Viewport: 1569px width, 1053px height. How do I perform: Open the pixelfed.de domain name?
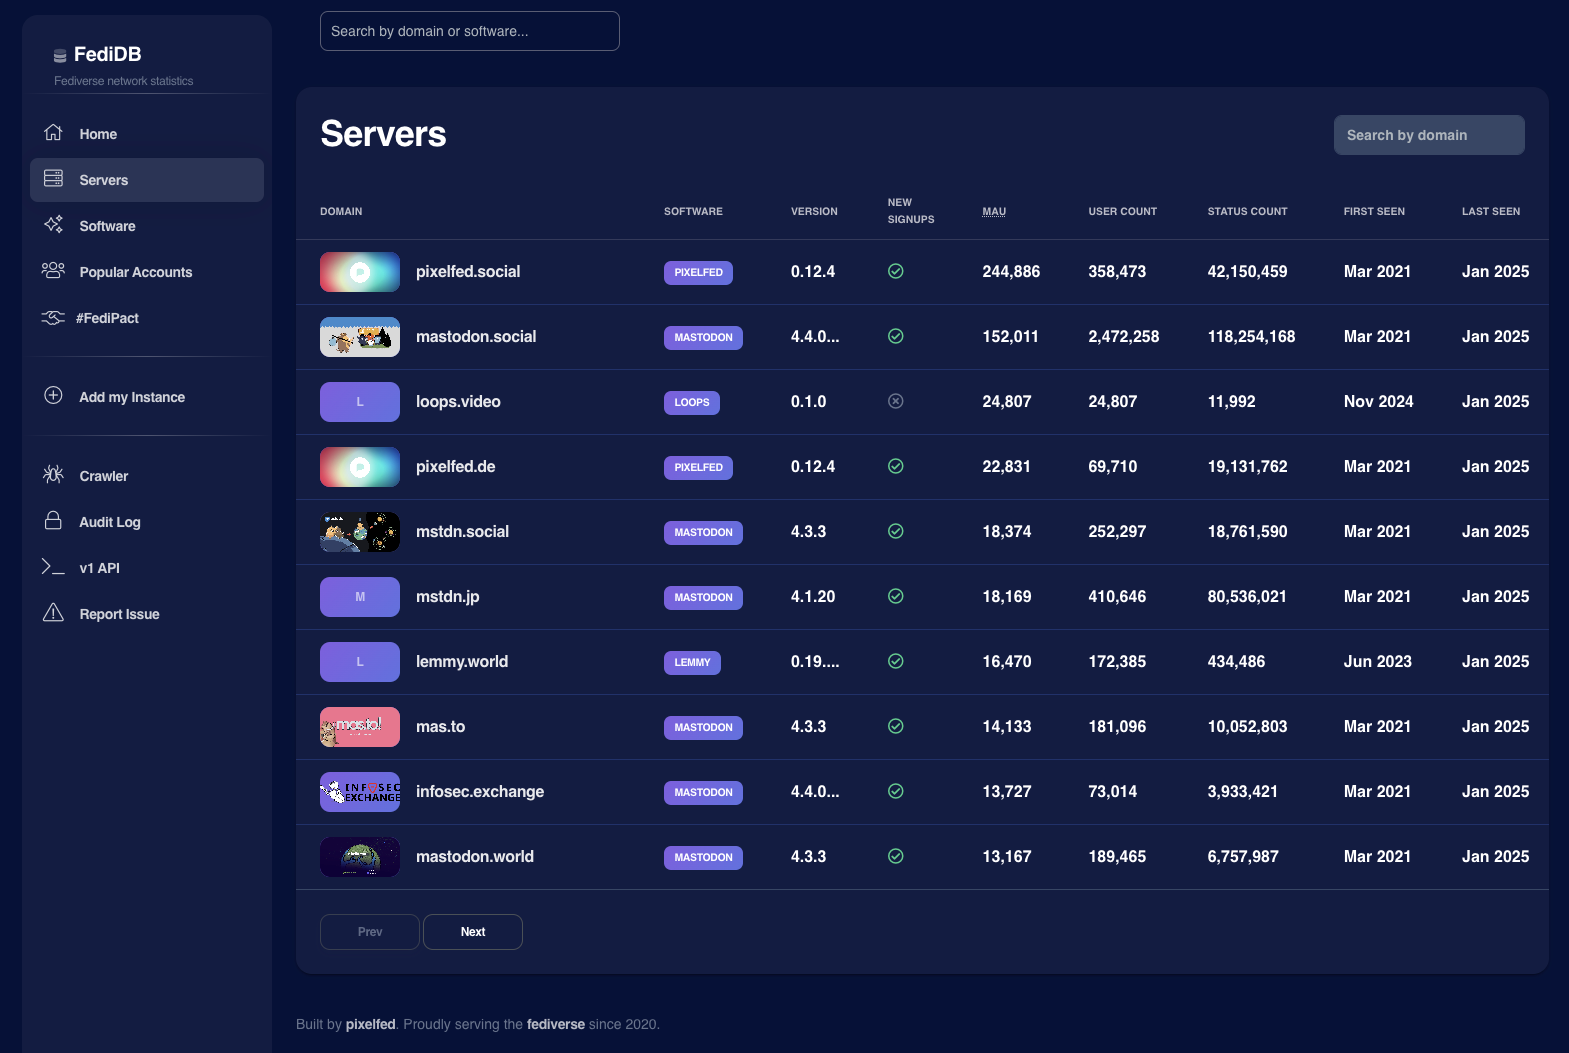tap(455, 466)
